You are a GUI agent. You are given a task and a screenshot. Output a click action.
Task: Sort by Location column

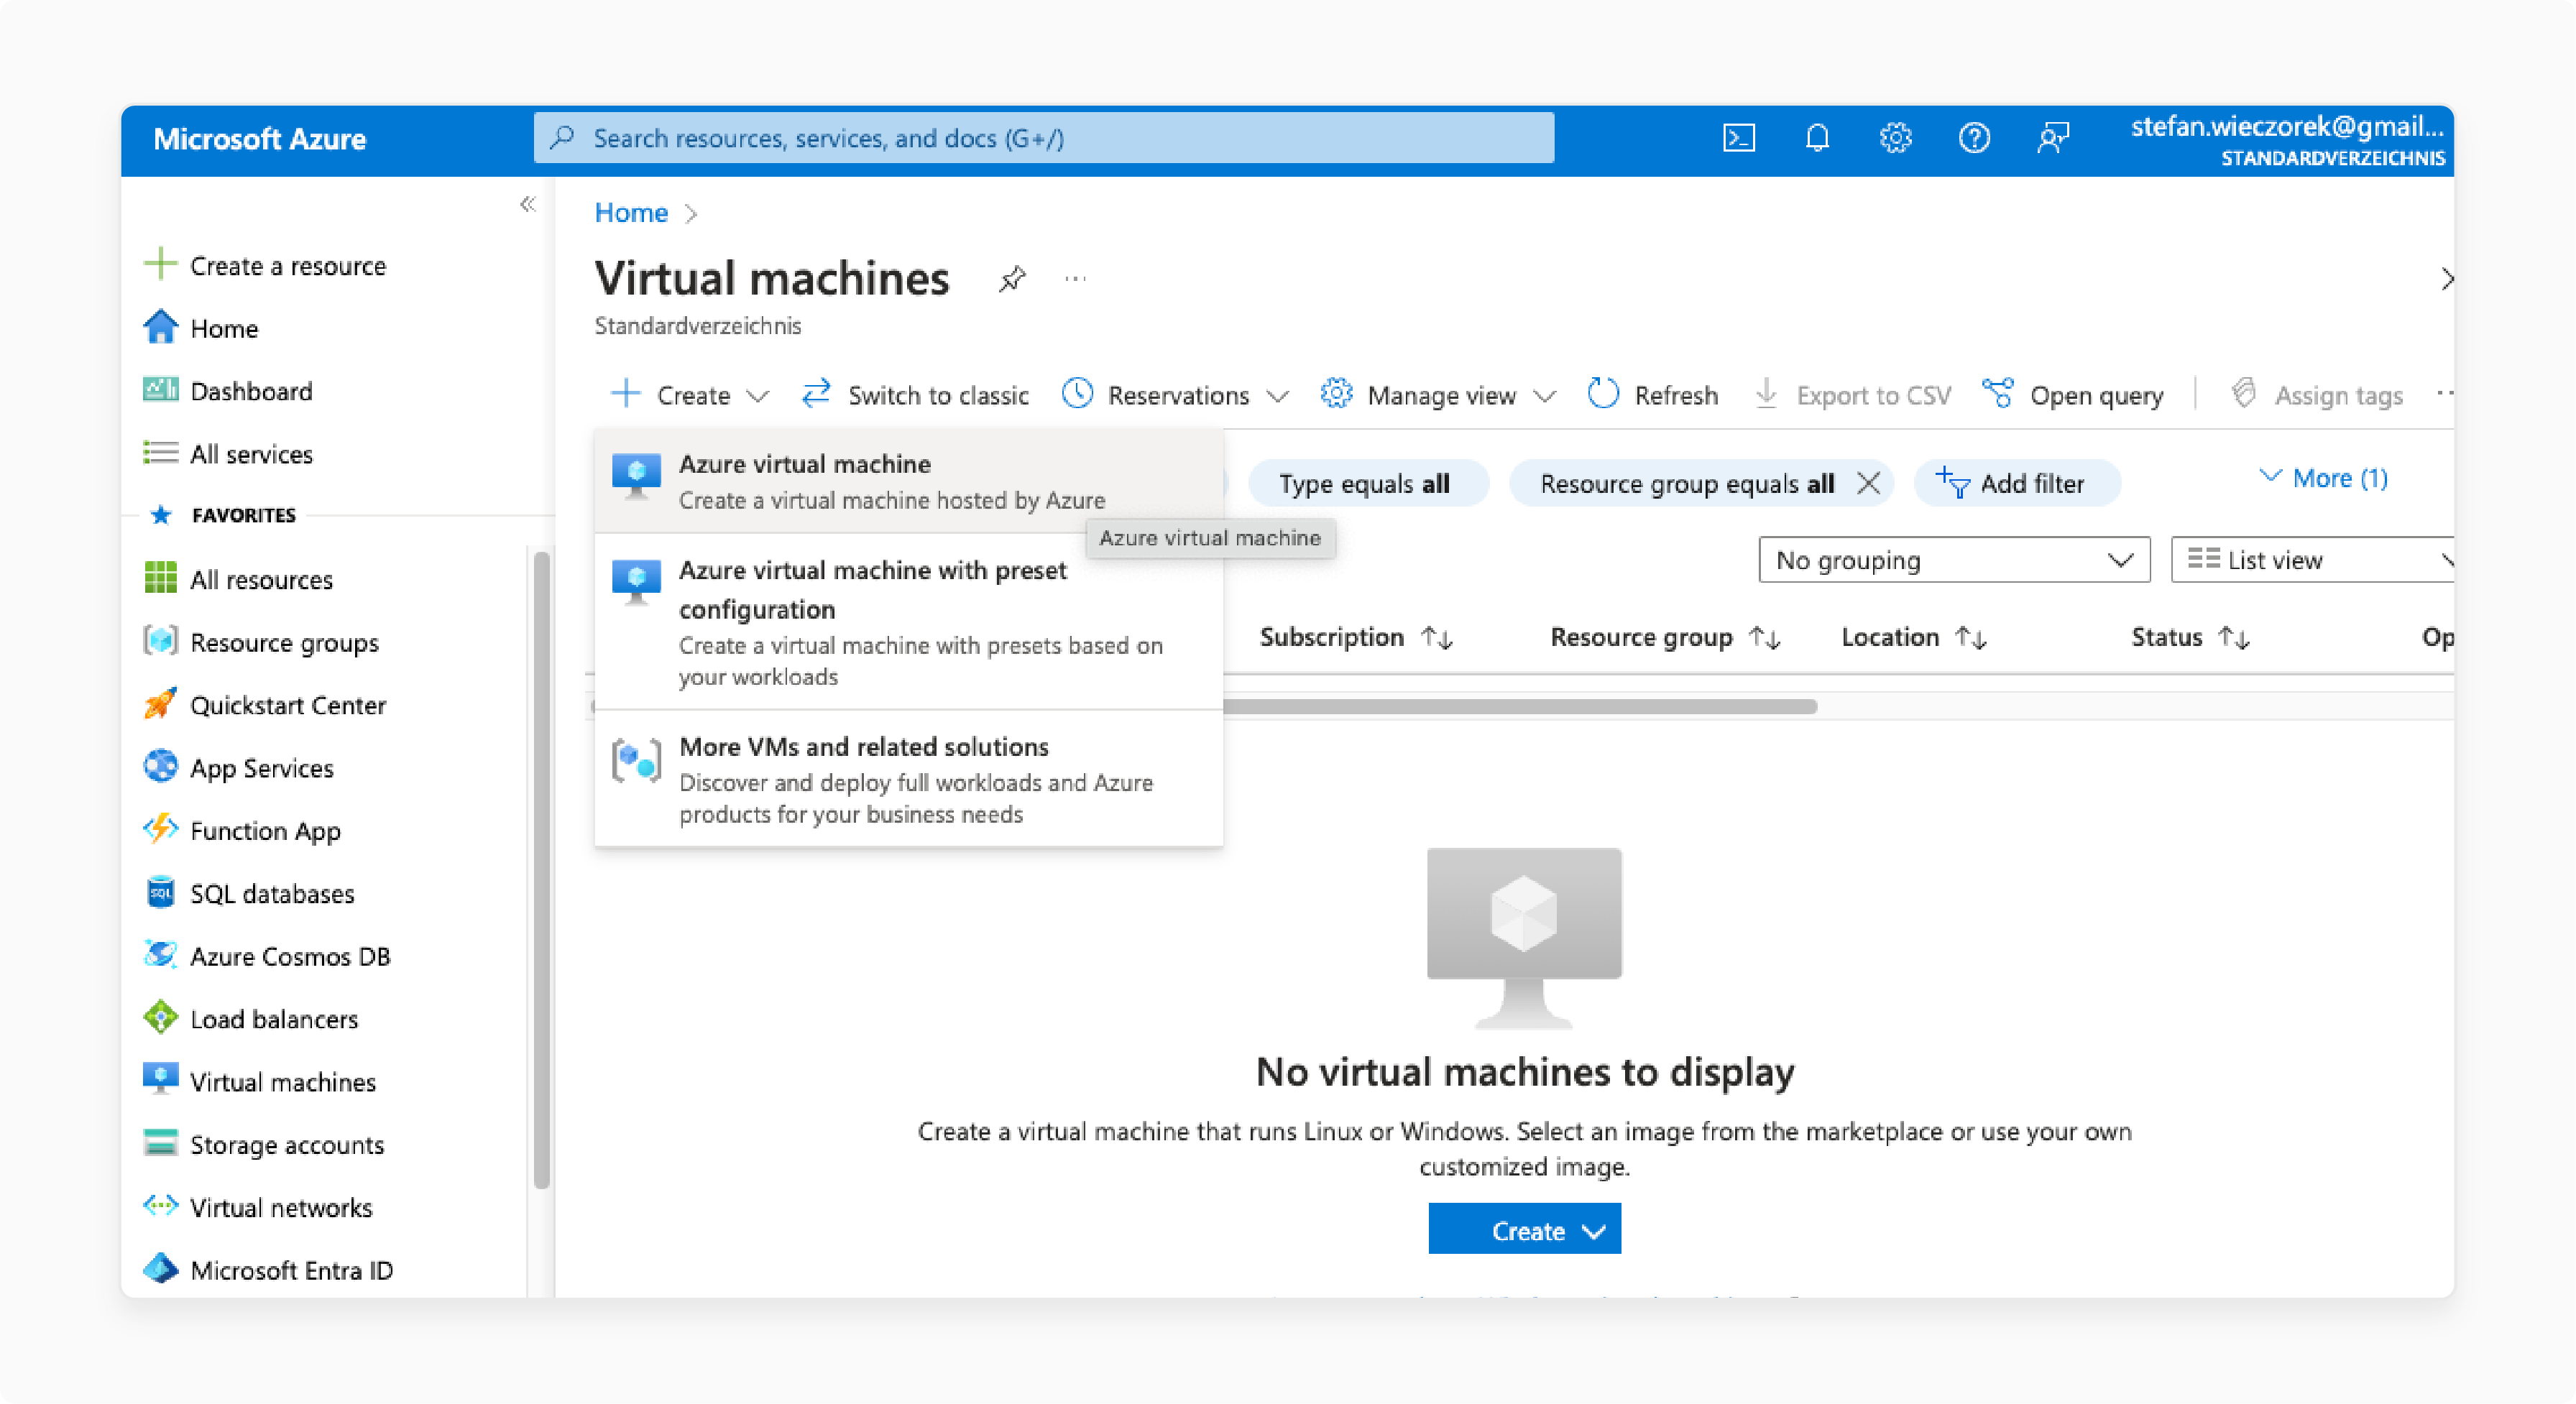[1913, 638]
